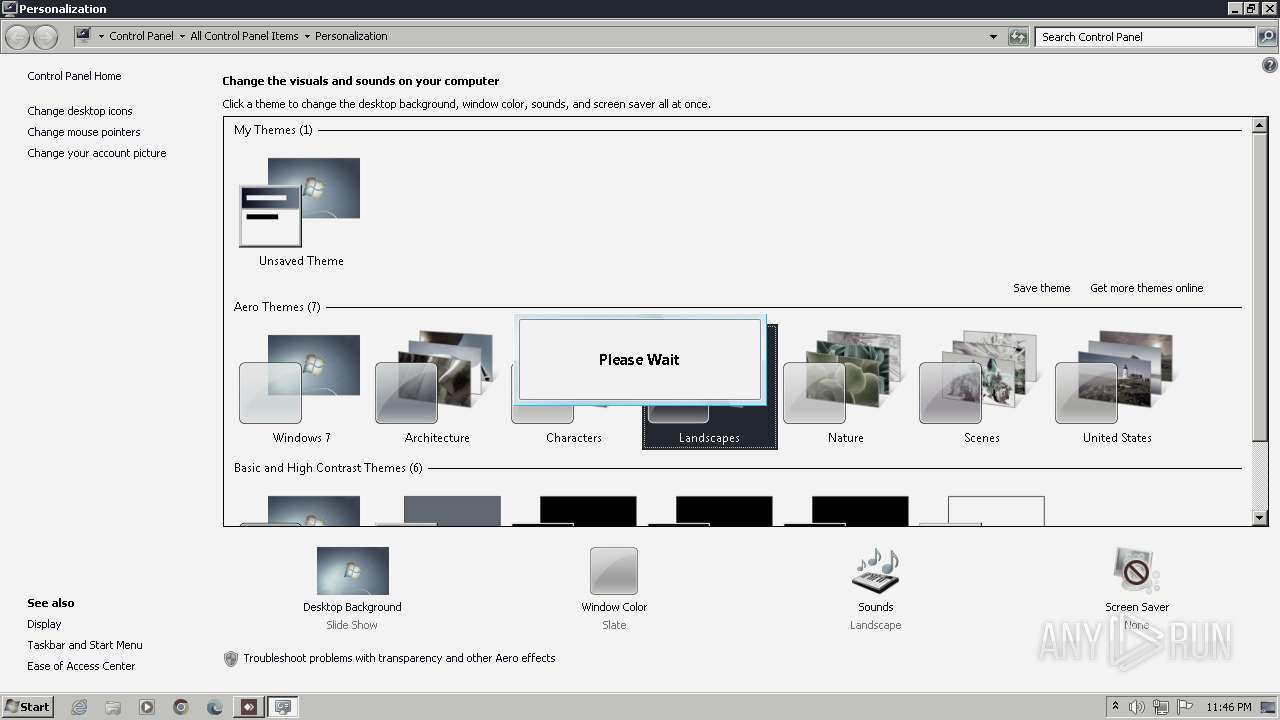1280x720 pixels.
Task: Click into the Search Control Panel field
Action: pos(1145,37)
